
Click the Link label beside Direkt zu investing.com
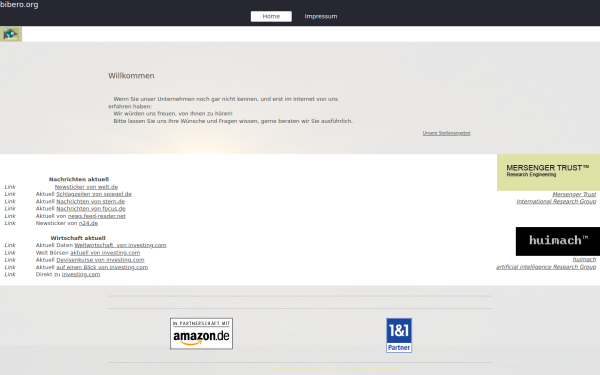point(10,274)
